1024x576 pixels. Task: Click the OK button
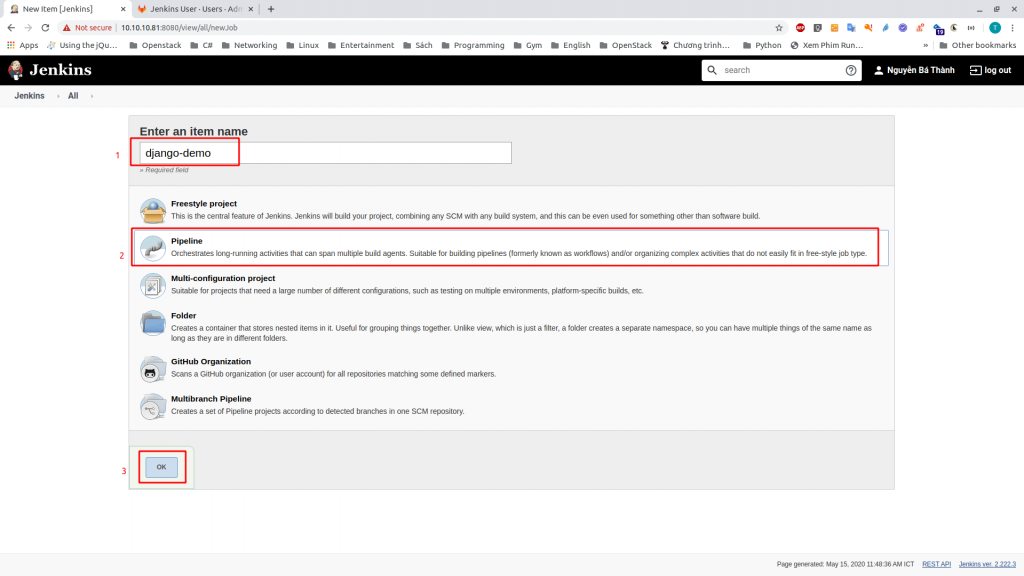coord(161,467)
